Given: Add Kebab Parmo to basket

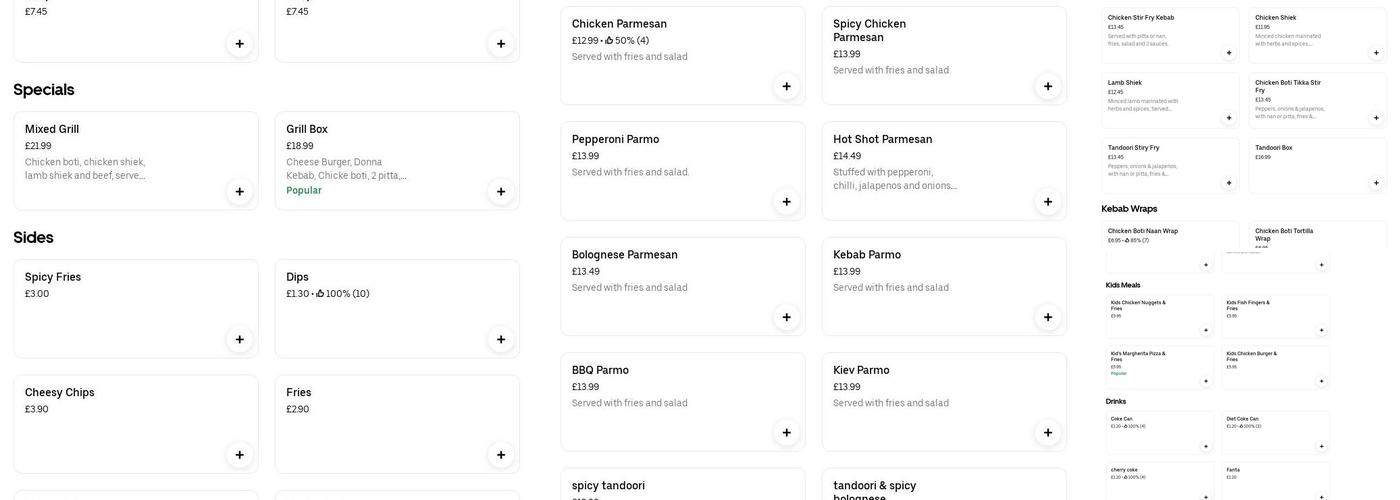Looking at the screenshot, I should tap(1048, 318).
